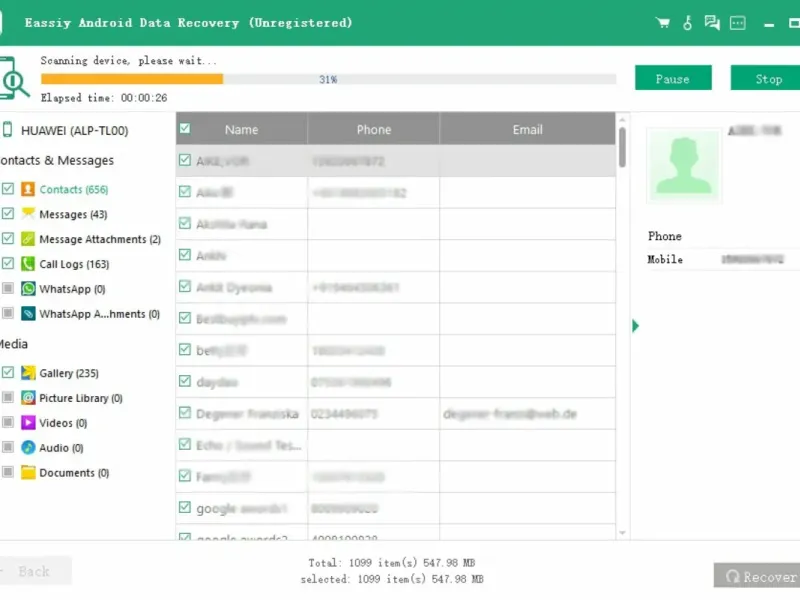
Task: Toggle the Picture Library (0) checkbox
Action: tap(8, 397)
